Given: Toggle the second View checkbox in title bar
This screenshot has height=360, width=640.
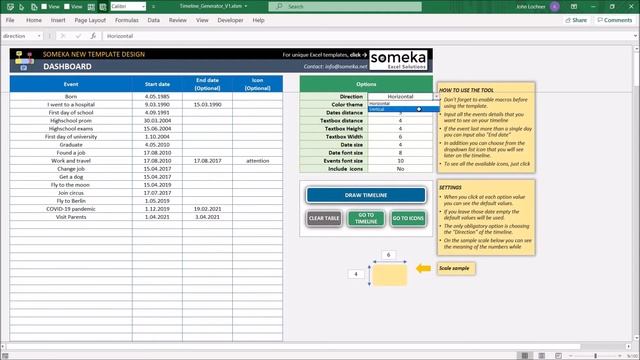Looking at the screenshot, I should coord(67,7).
